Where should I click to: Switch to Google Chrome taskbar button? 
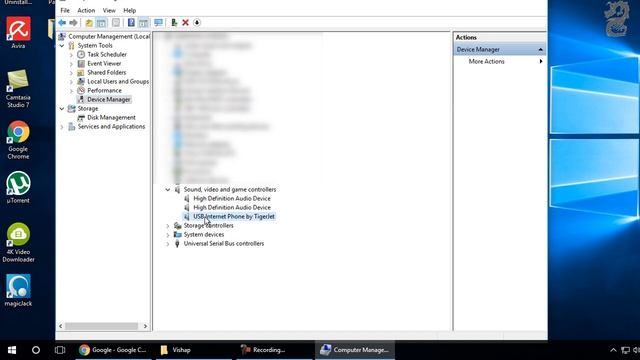113,350
